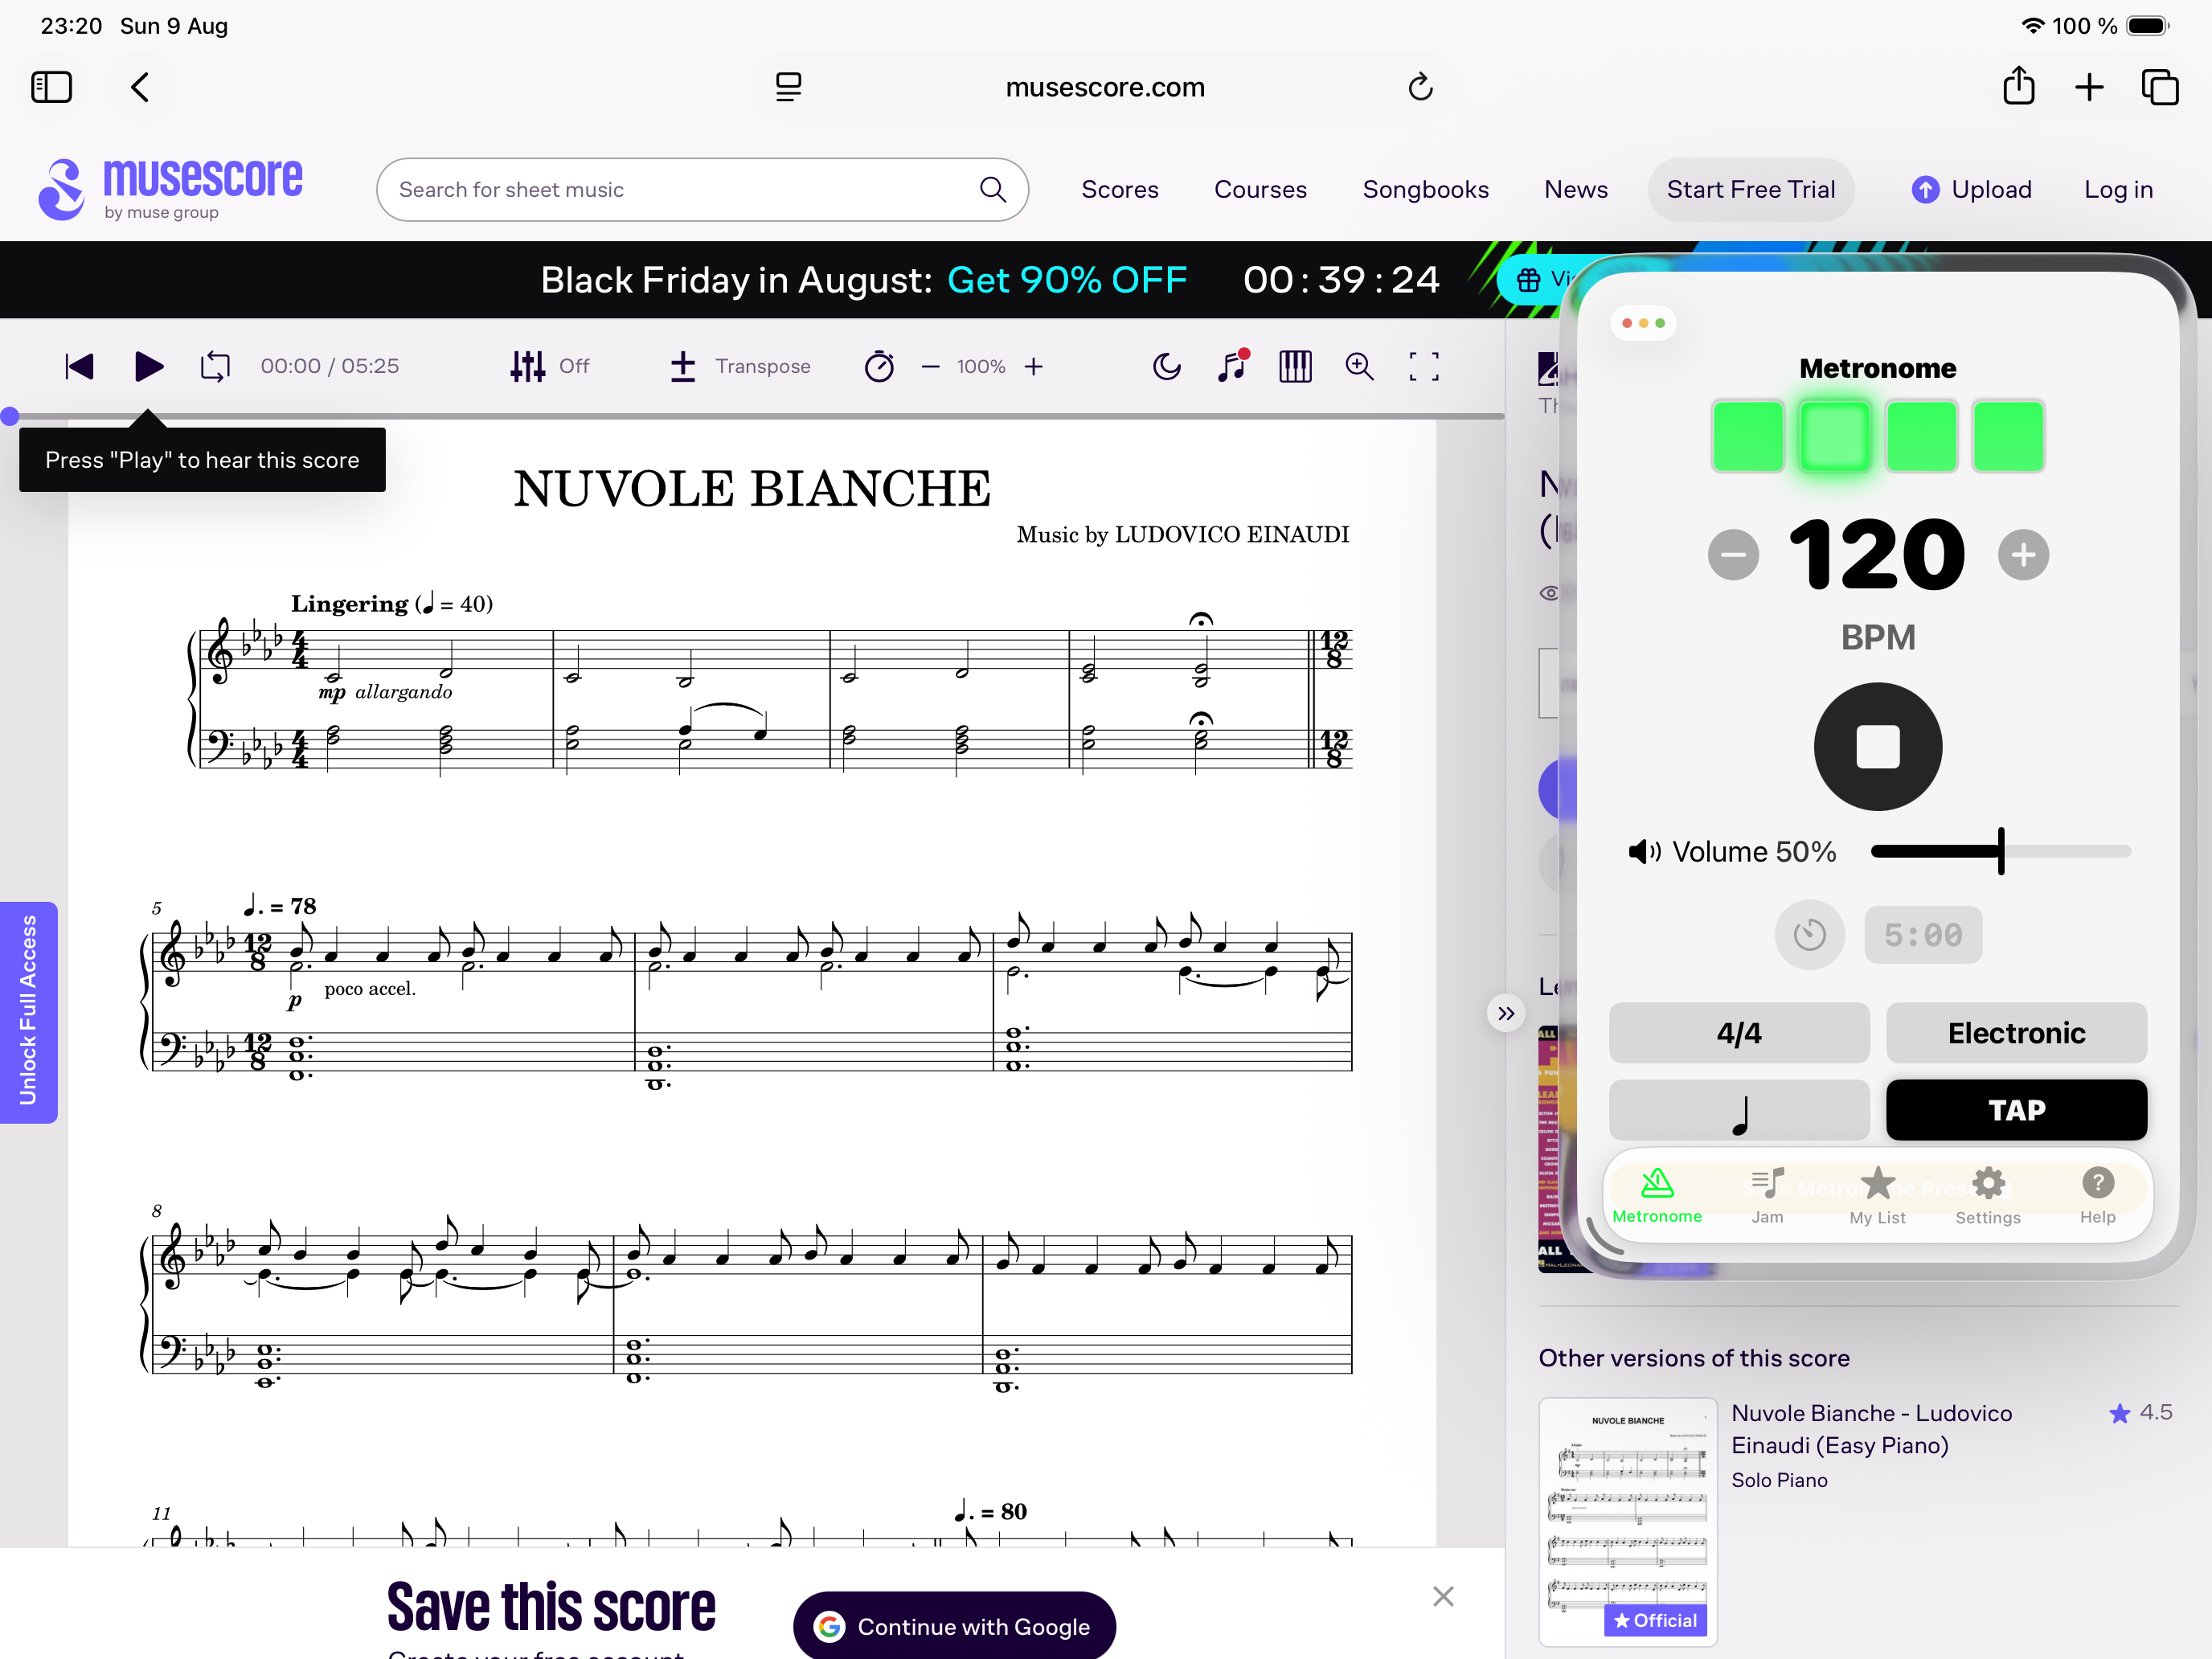The width and height of the screenshot is (2212, 1659).
Task: Click the Upload button
Action: [x=1971, y=189]
